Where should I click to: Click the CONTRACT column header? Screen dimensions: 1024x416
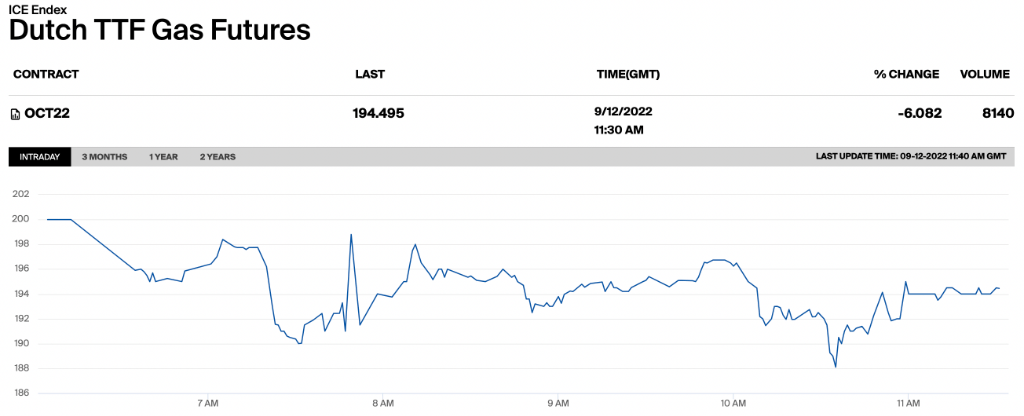(x=45, y=74)
